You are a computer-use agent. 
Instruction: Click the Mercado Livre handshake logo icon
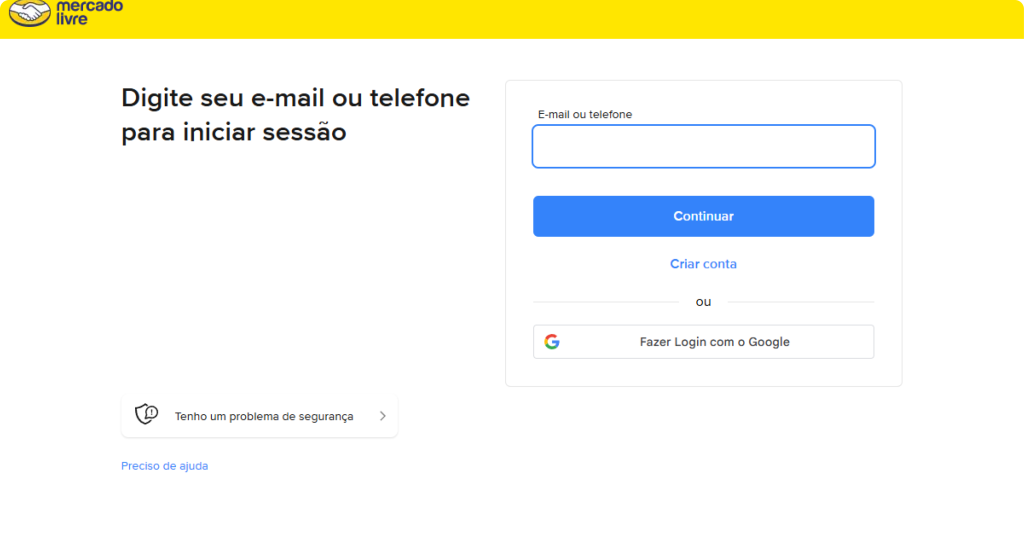(29, 14)
